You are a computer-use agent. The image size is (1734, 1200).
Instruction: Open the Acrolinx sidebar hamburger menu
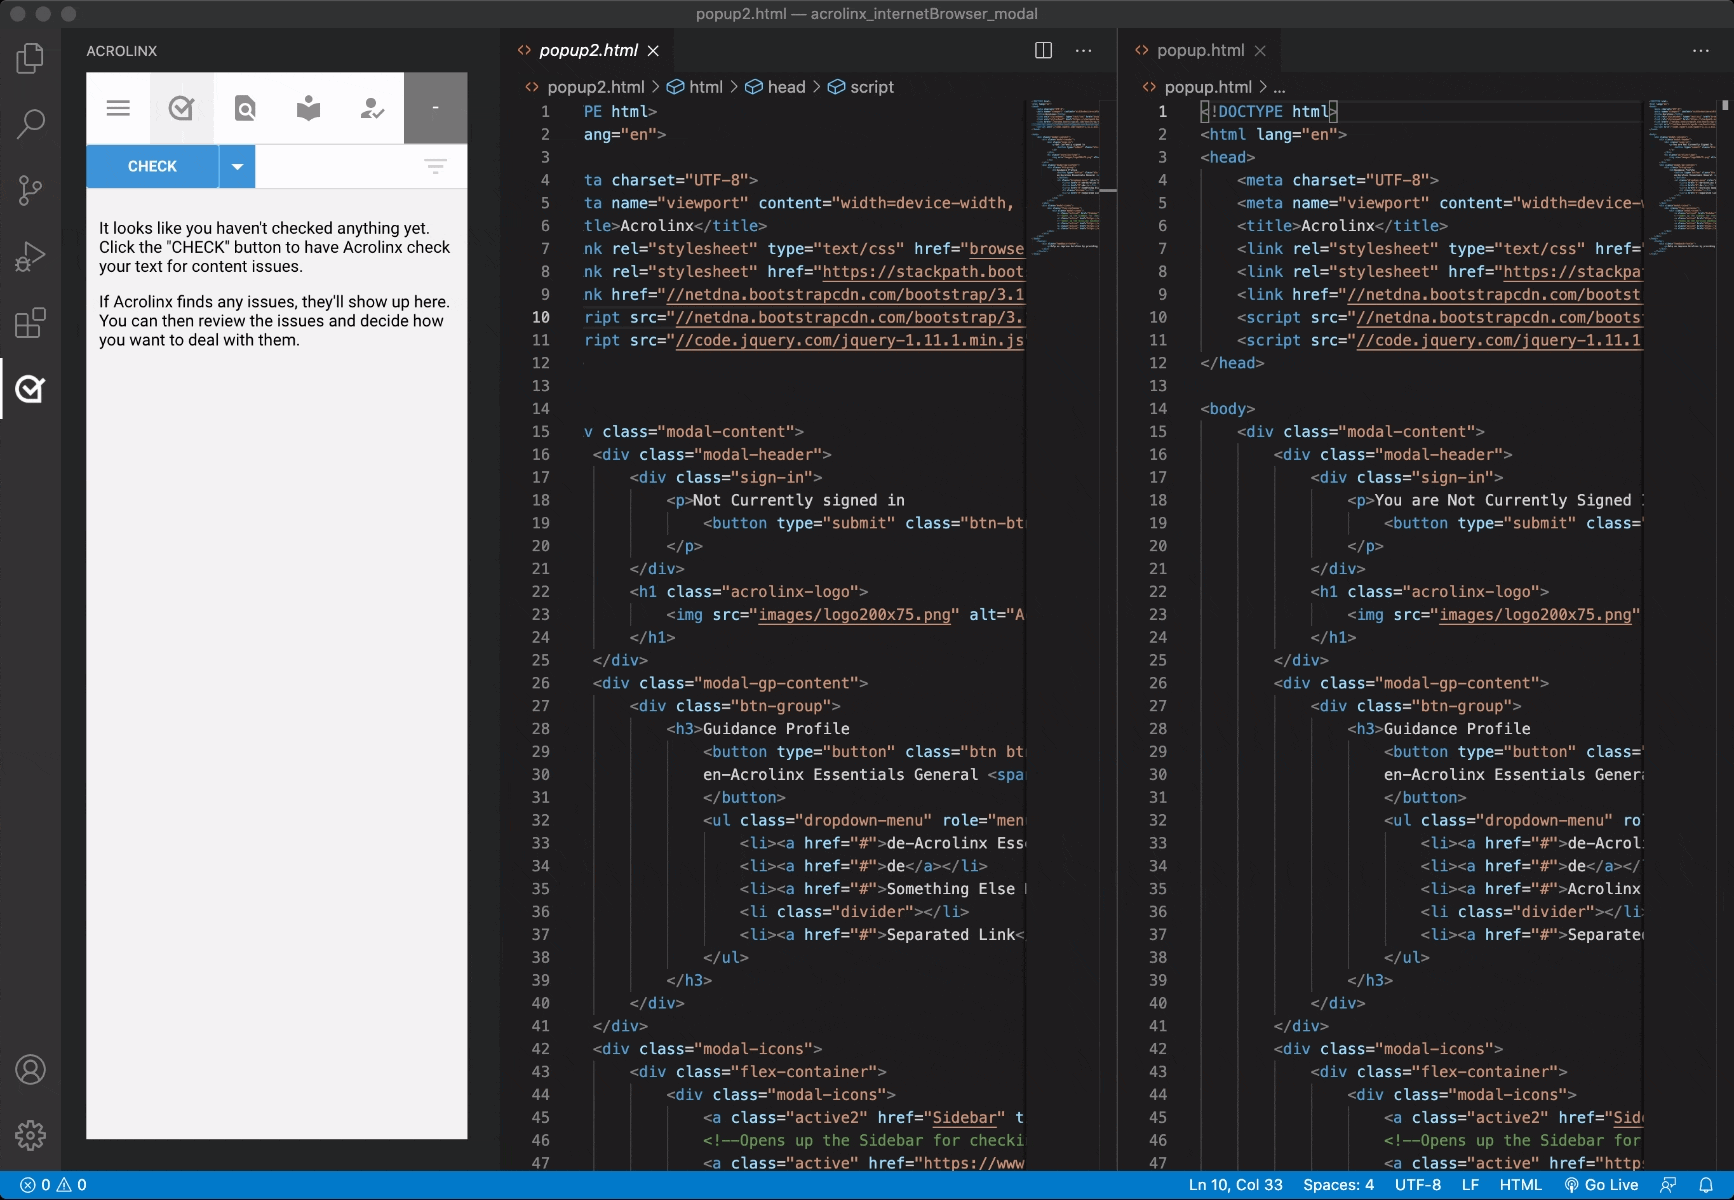[118, 108]
